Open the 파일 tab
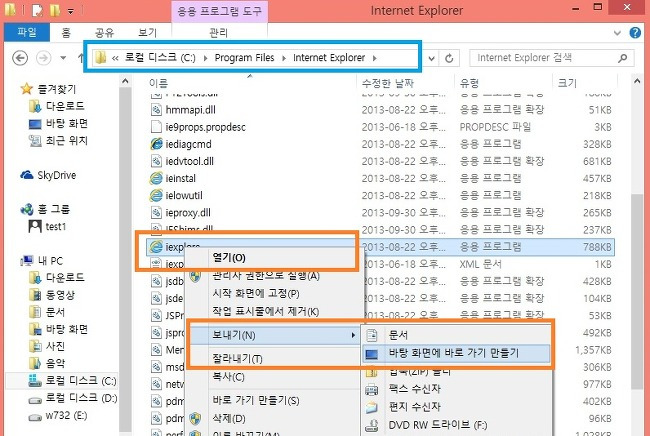The width and height of the screenshot is (650, 436). 27,32
